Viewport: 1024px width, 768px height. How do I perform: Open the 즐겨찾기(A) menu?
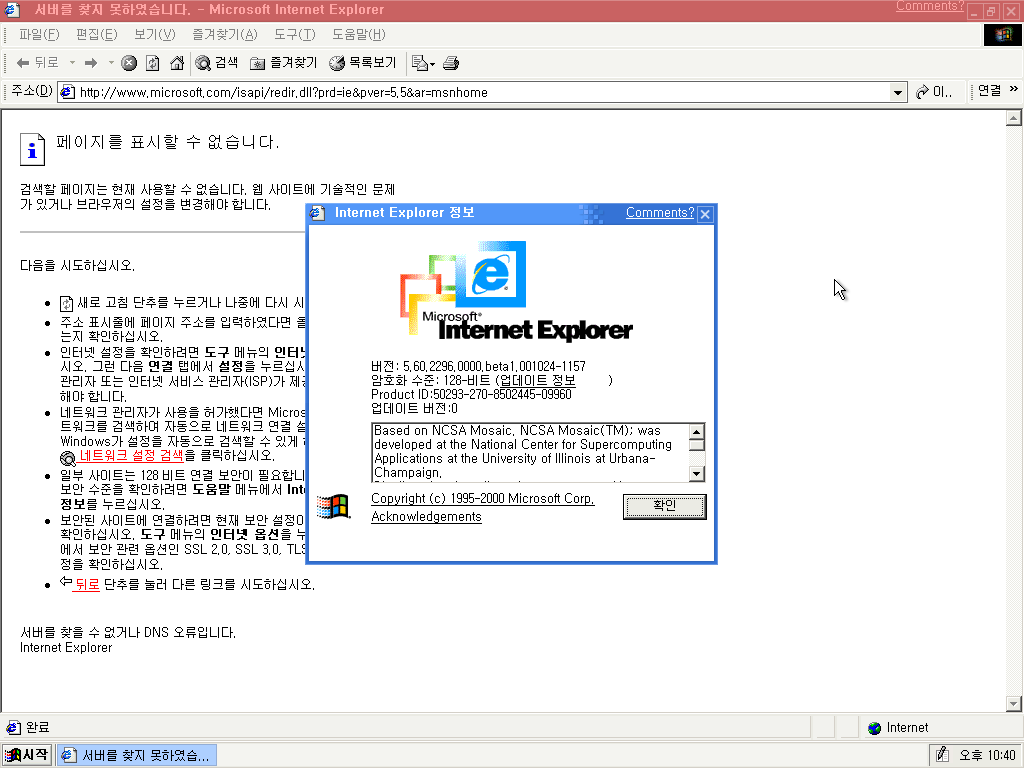point(225,35)
